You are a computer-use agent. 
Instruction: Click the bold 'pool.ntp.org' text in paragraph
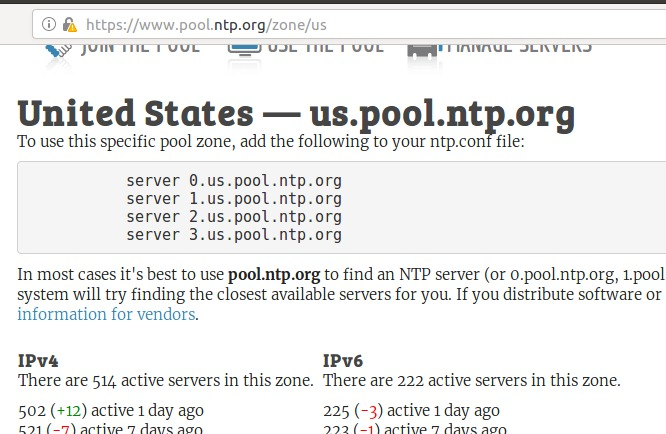(274, 275)
